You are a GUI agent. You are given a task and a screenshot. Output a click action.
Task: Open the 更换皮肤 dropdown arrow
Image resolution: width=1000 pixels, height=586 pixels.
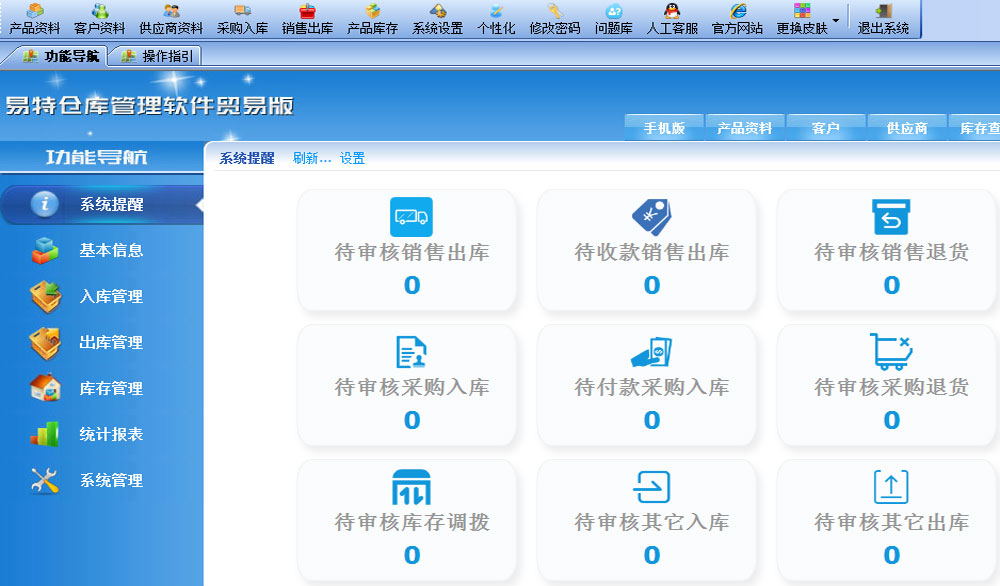pyautogui.click(x=835, y=20)
